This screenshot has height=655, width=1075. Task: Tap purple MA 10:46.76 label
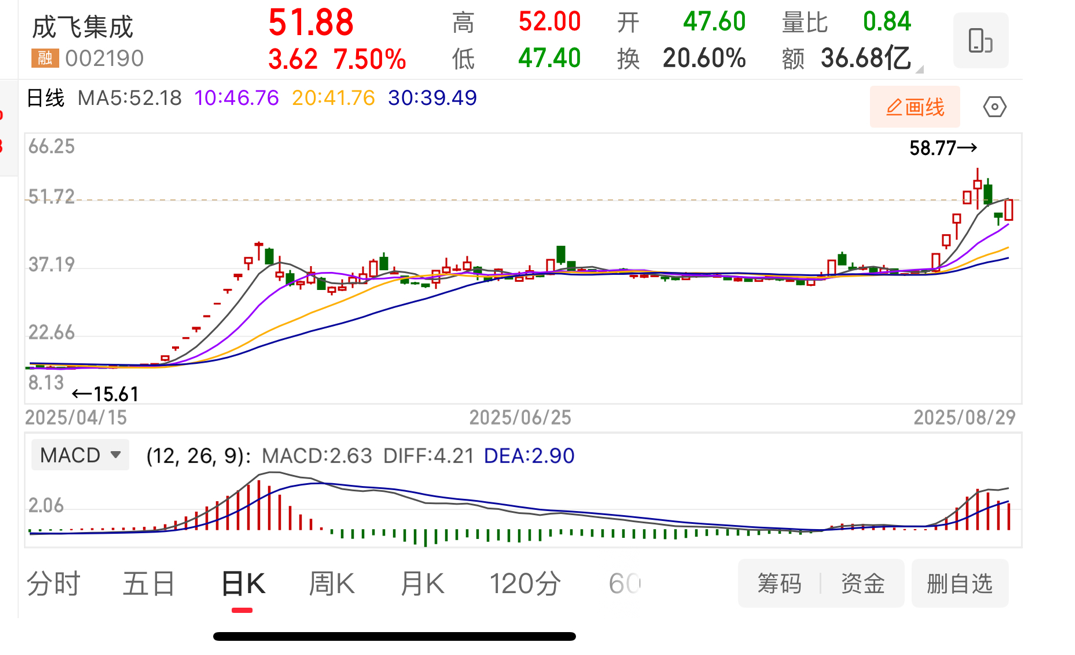click(x=237, y=98)
